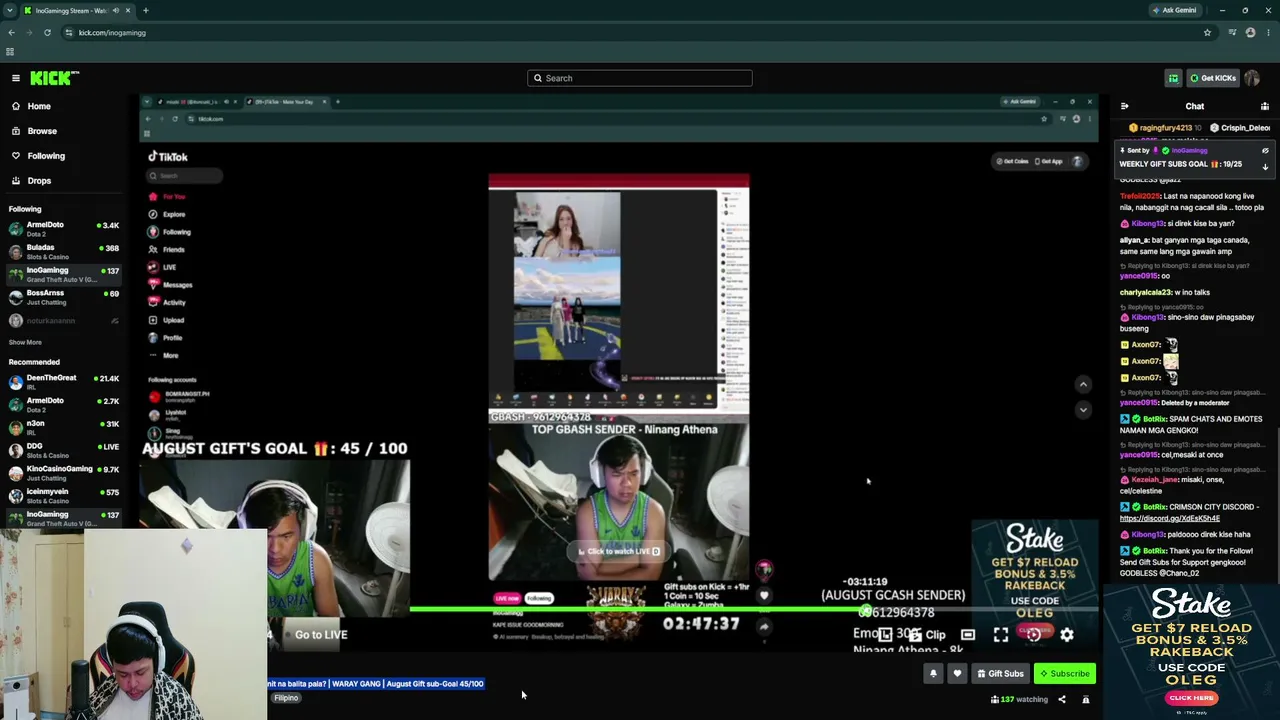Open the Chrome tab search dropdown

[10, 10]
